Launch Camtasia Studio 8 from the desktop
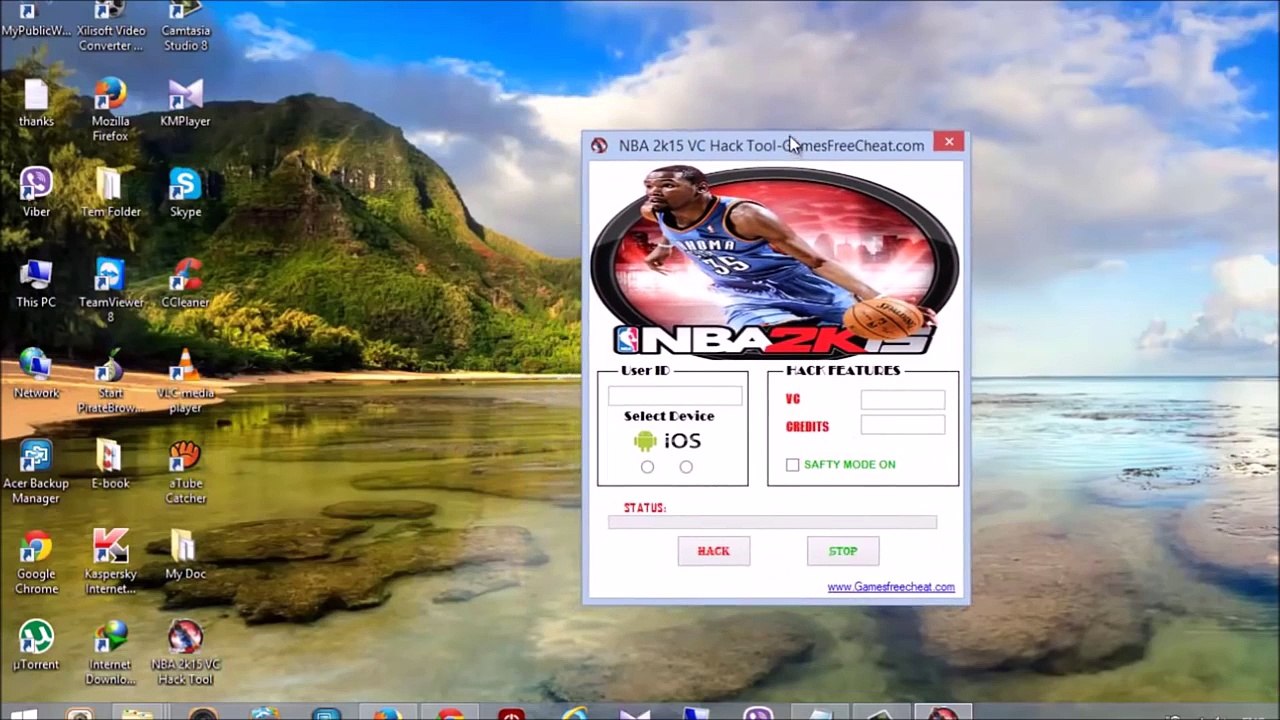The height and width of the screenshot is (720, 1280). pyautogui.click(x=185, y=27)
